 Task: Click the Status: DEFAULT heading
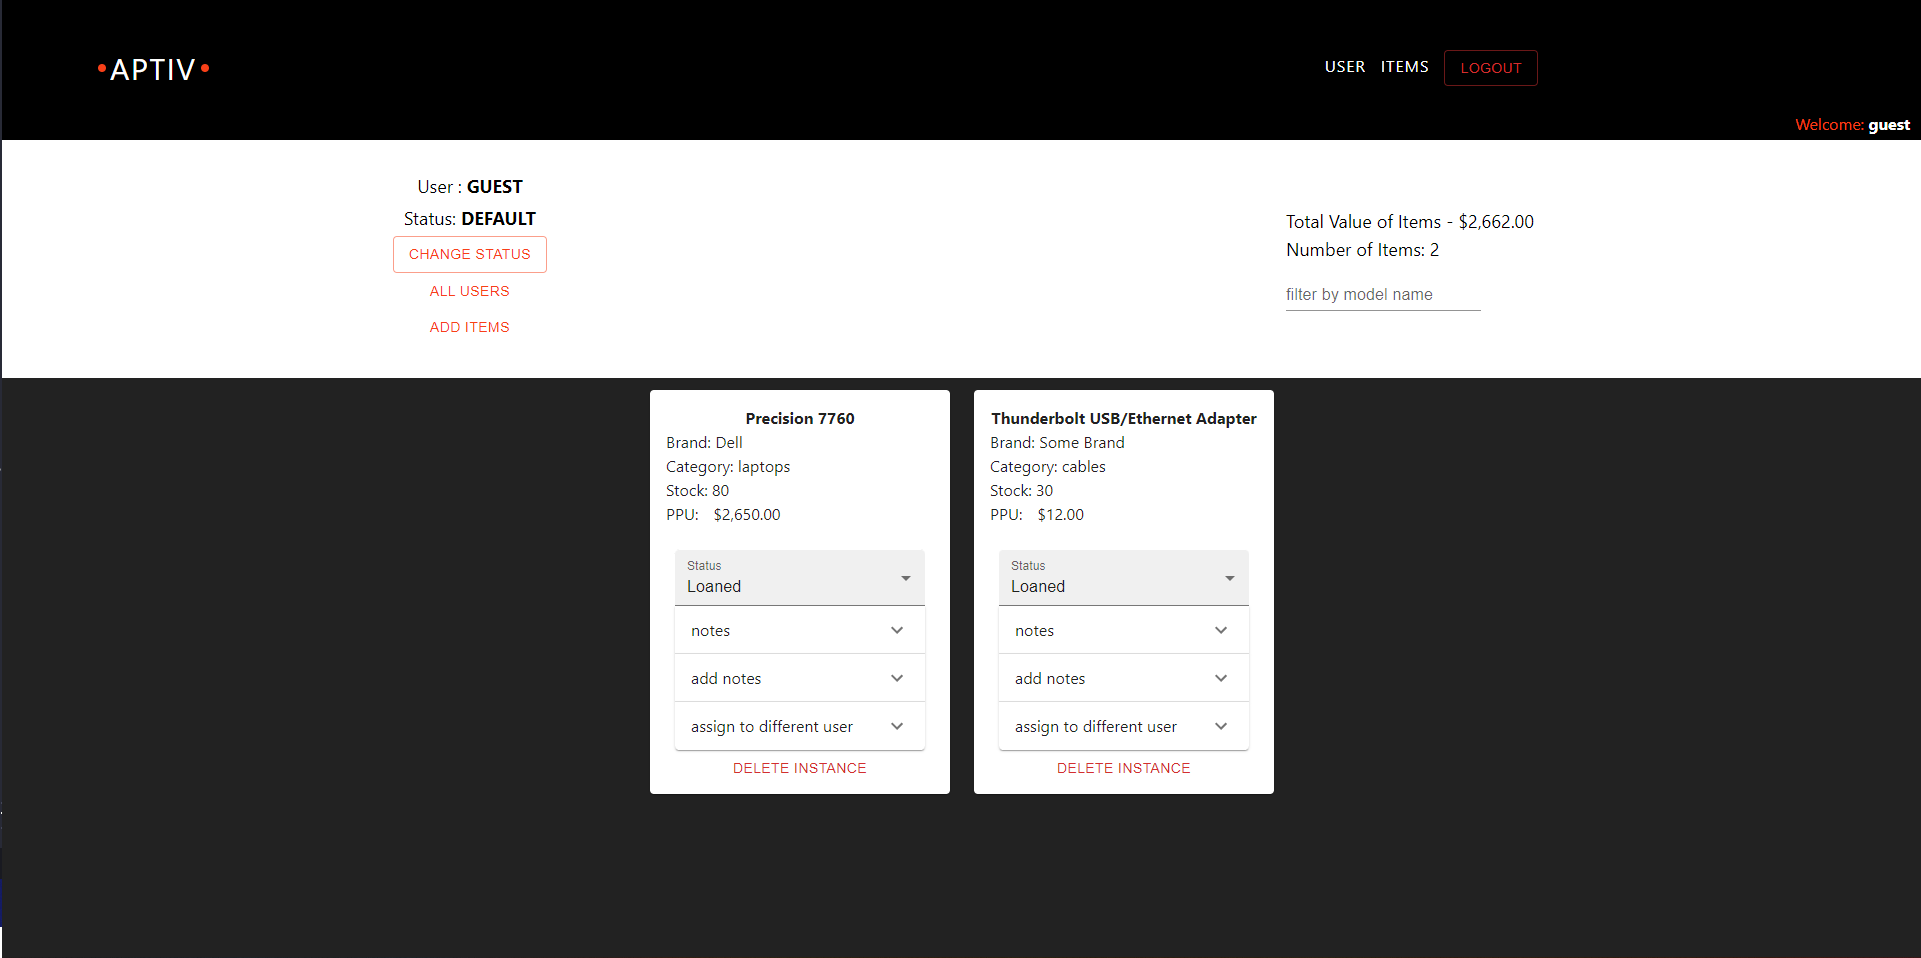[x=470, y=219]
